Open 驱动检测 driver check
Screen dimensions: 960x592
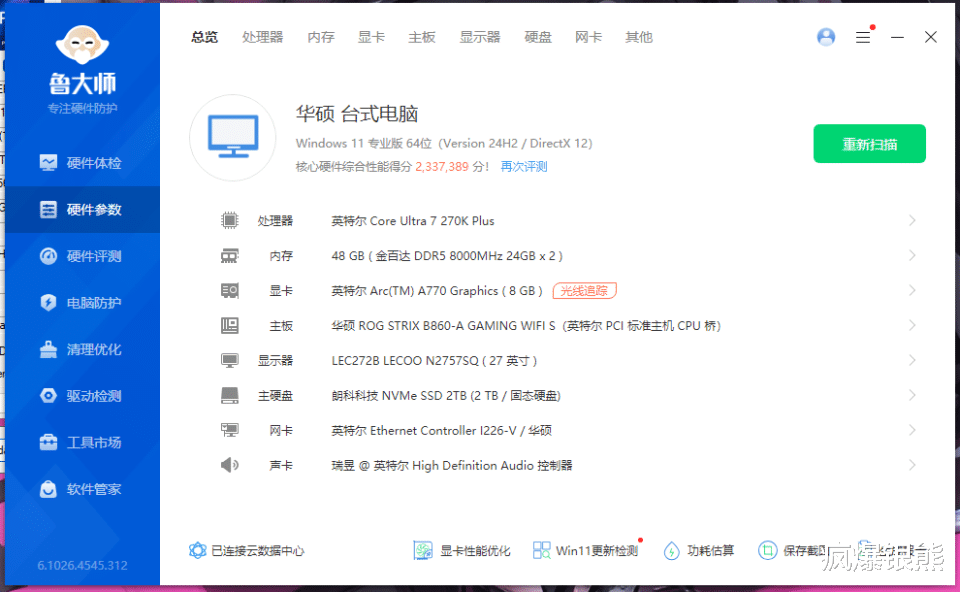pyautogui.click(x=81, y=396)
